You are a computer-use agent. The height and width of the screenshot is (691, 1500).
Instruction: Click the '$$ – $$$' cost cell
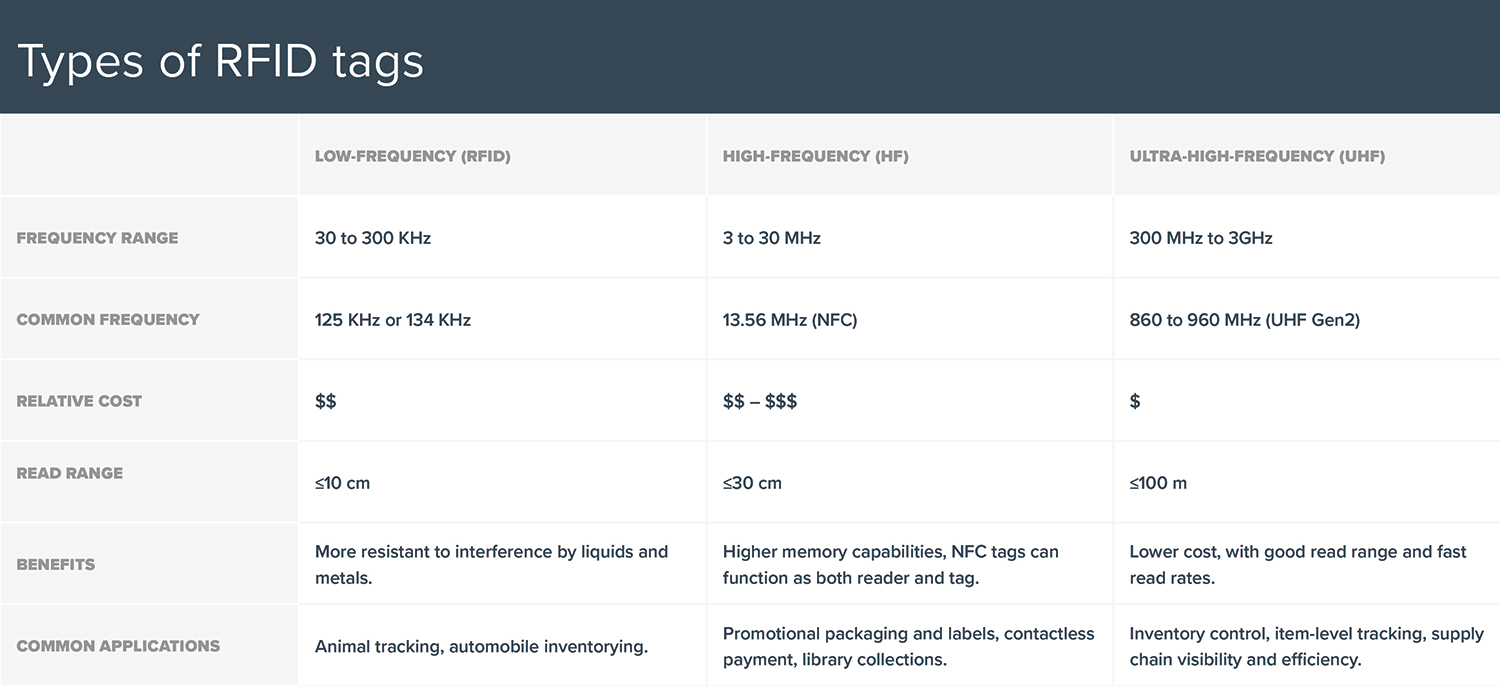760,401
